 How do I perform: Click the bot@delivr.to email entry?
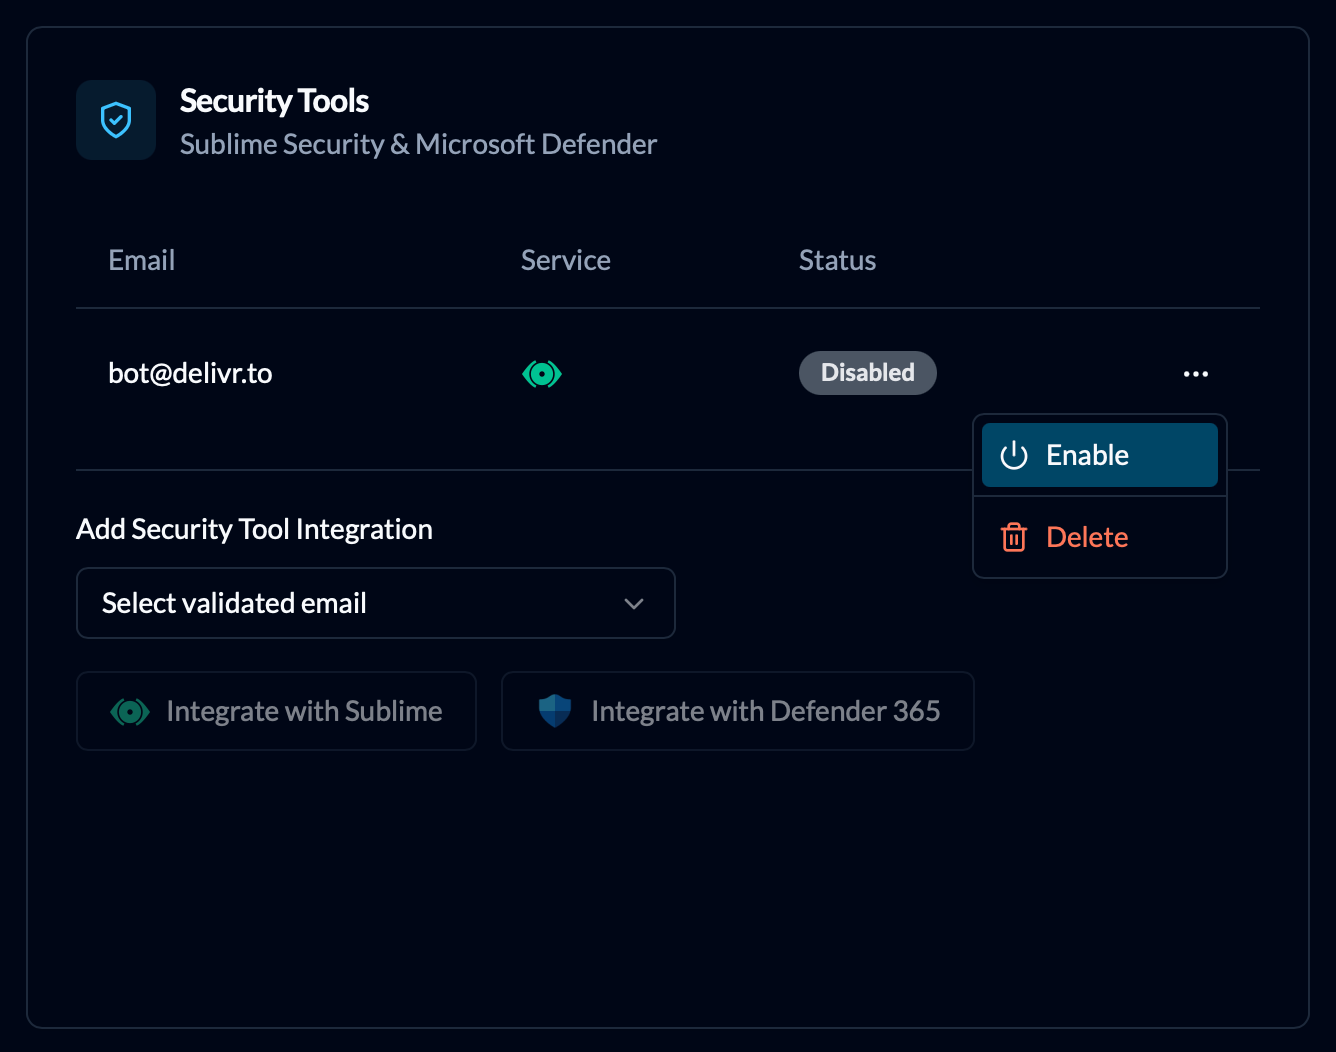click(190, 372)
